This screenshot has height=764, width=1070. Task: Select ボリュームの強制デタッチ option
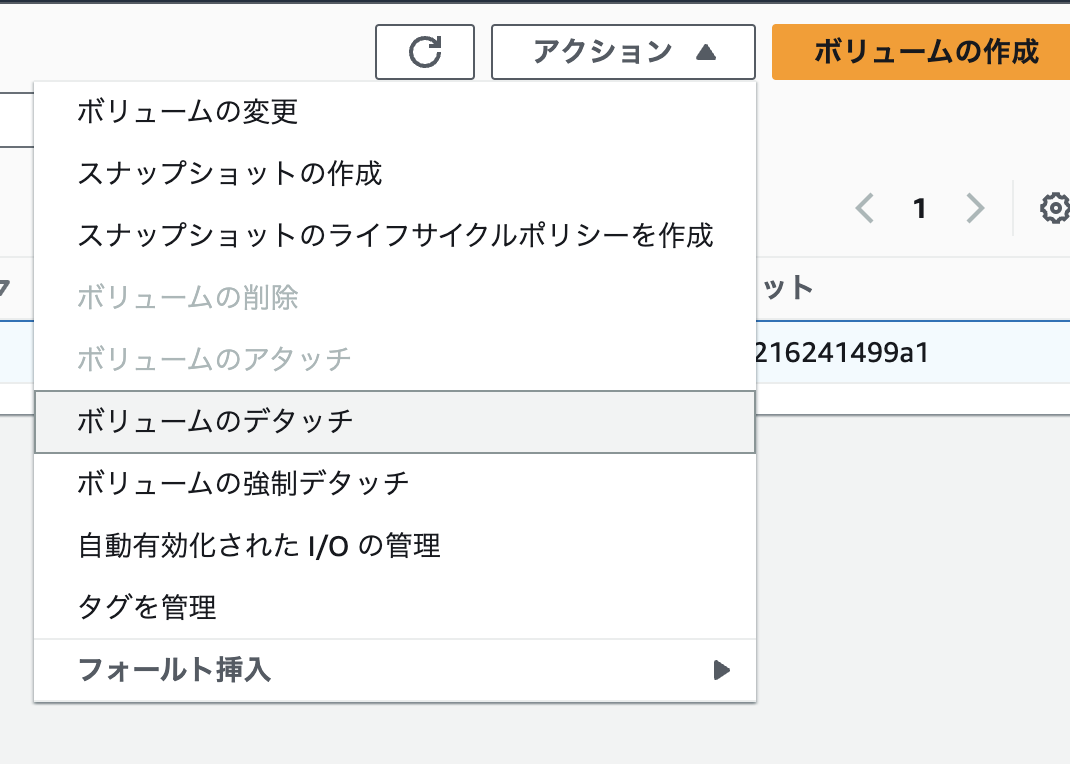[243, 483]
